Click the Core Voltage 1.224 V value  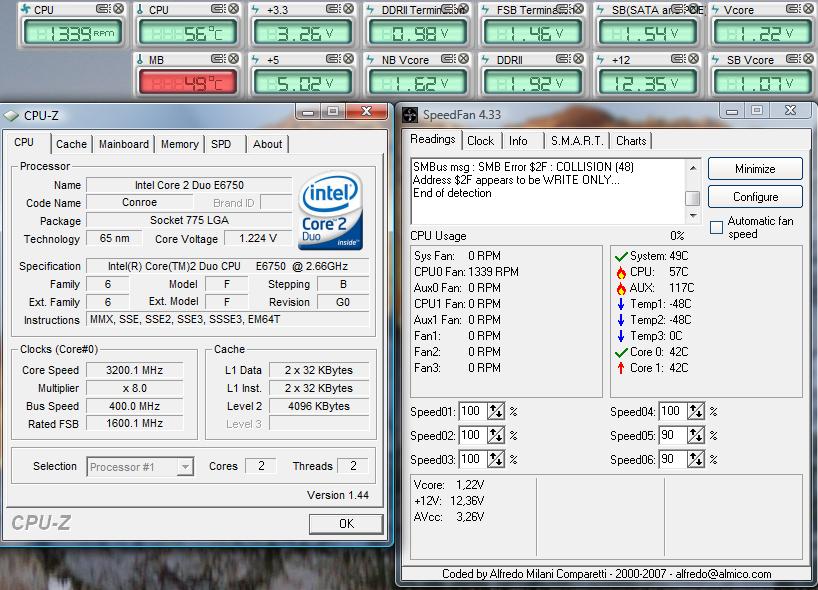click(x=258, y=238)
